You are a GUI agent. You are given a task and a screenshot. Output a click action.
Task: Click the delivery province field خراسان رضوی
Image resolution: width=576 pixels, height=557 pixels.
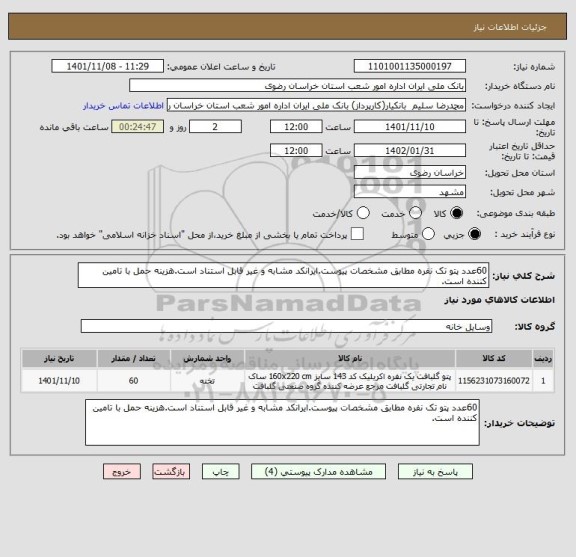[x=410, y=173]
